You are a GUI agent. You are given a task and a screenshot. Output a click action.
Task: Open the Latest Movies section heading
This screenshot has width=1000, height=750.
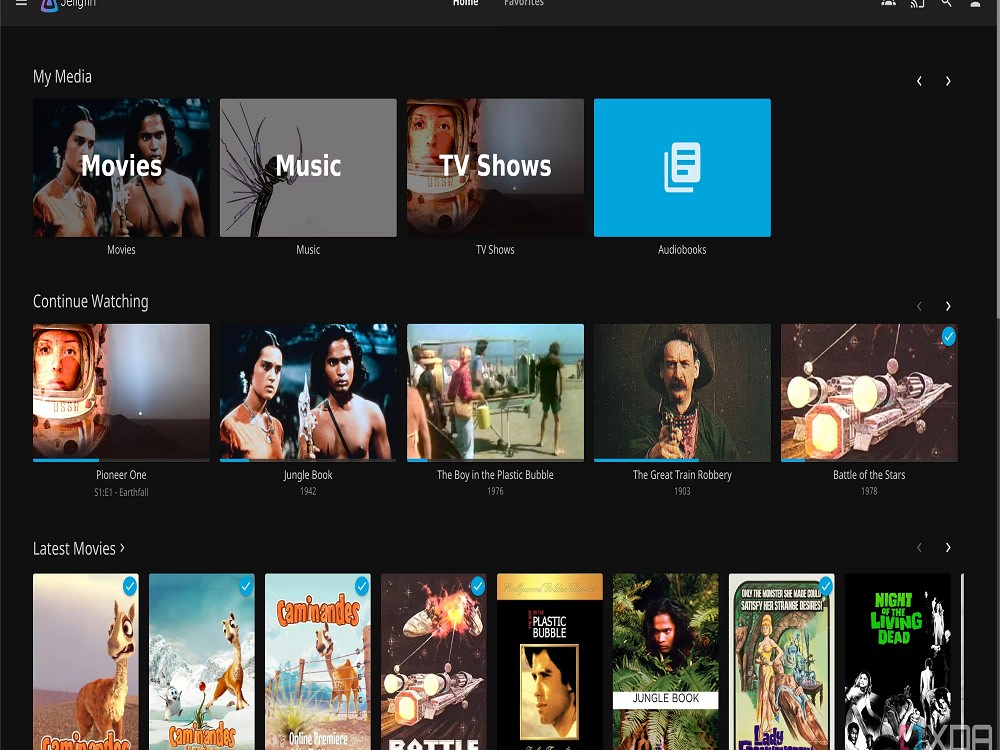78,548
